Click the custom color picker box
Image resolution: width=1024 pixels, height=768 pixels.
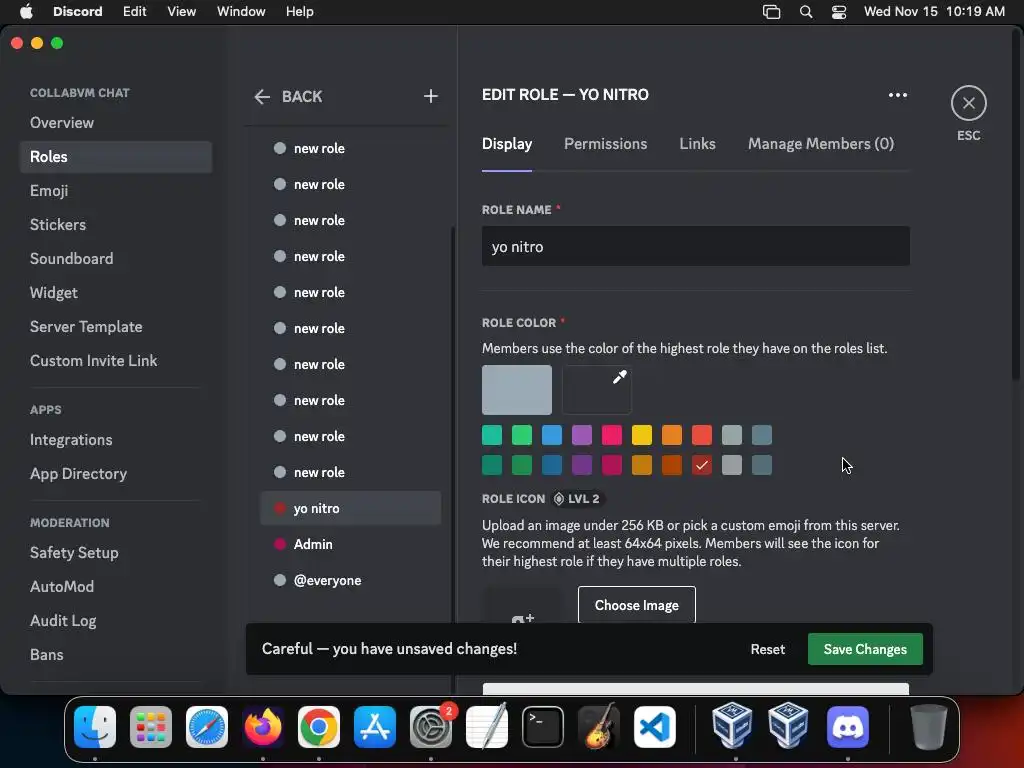(597, 390)
